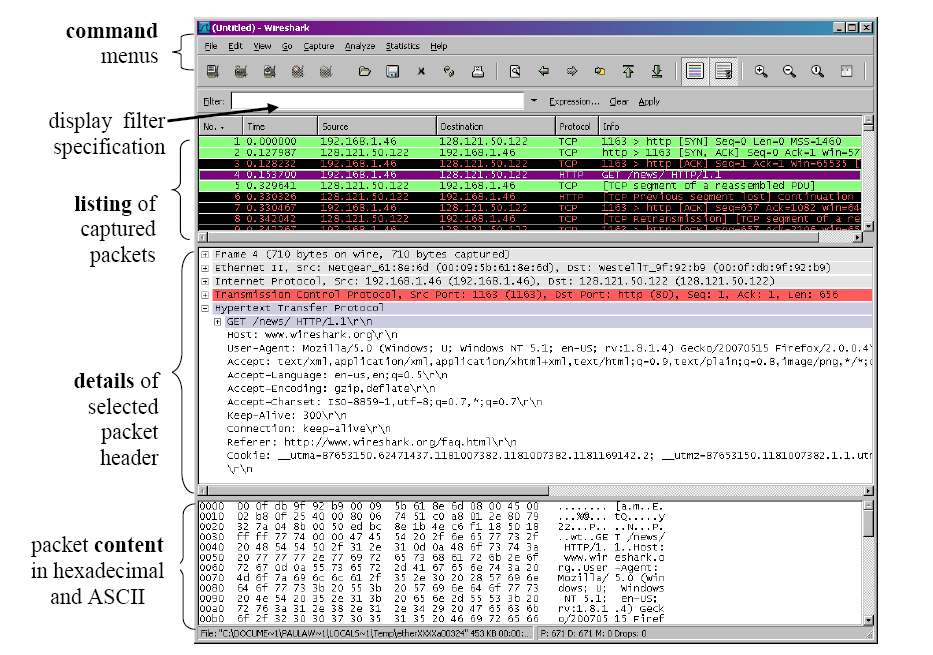The width and height of the screenshot is (933, 655).
Task: Open a capture file
Action: coord(364,71)
